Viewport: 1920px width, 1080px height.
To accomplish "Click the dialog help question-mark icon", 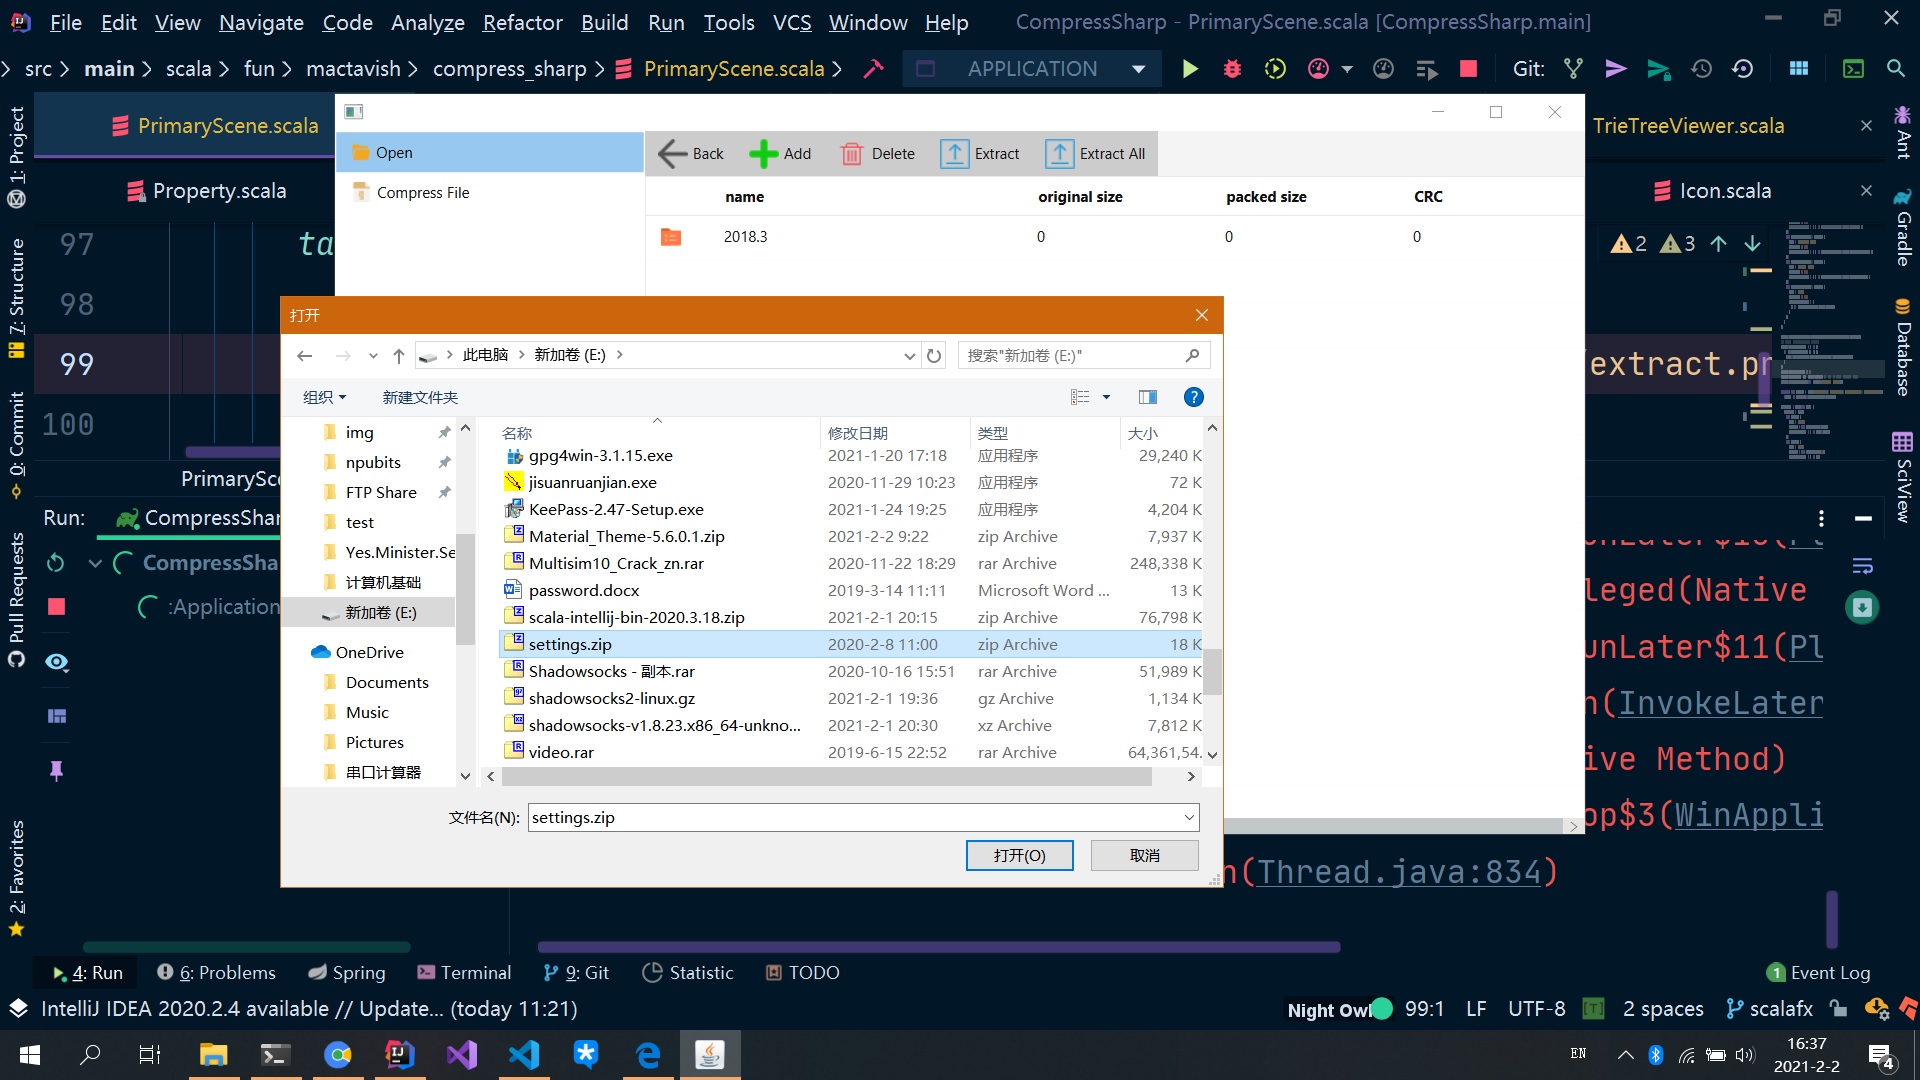I will pyautogui.click(x=1193, y=397).
